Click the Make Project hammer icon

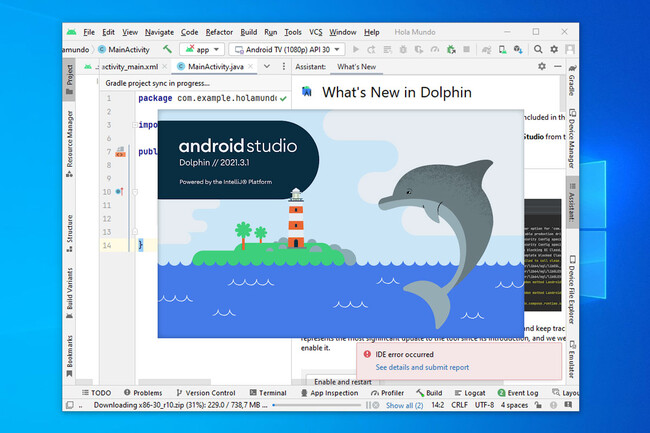[167, 49]
